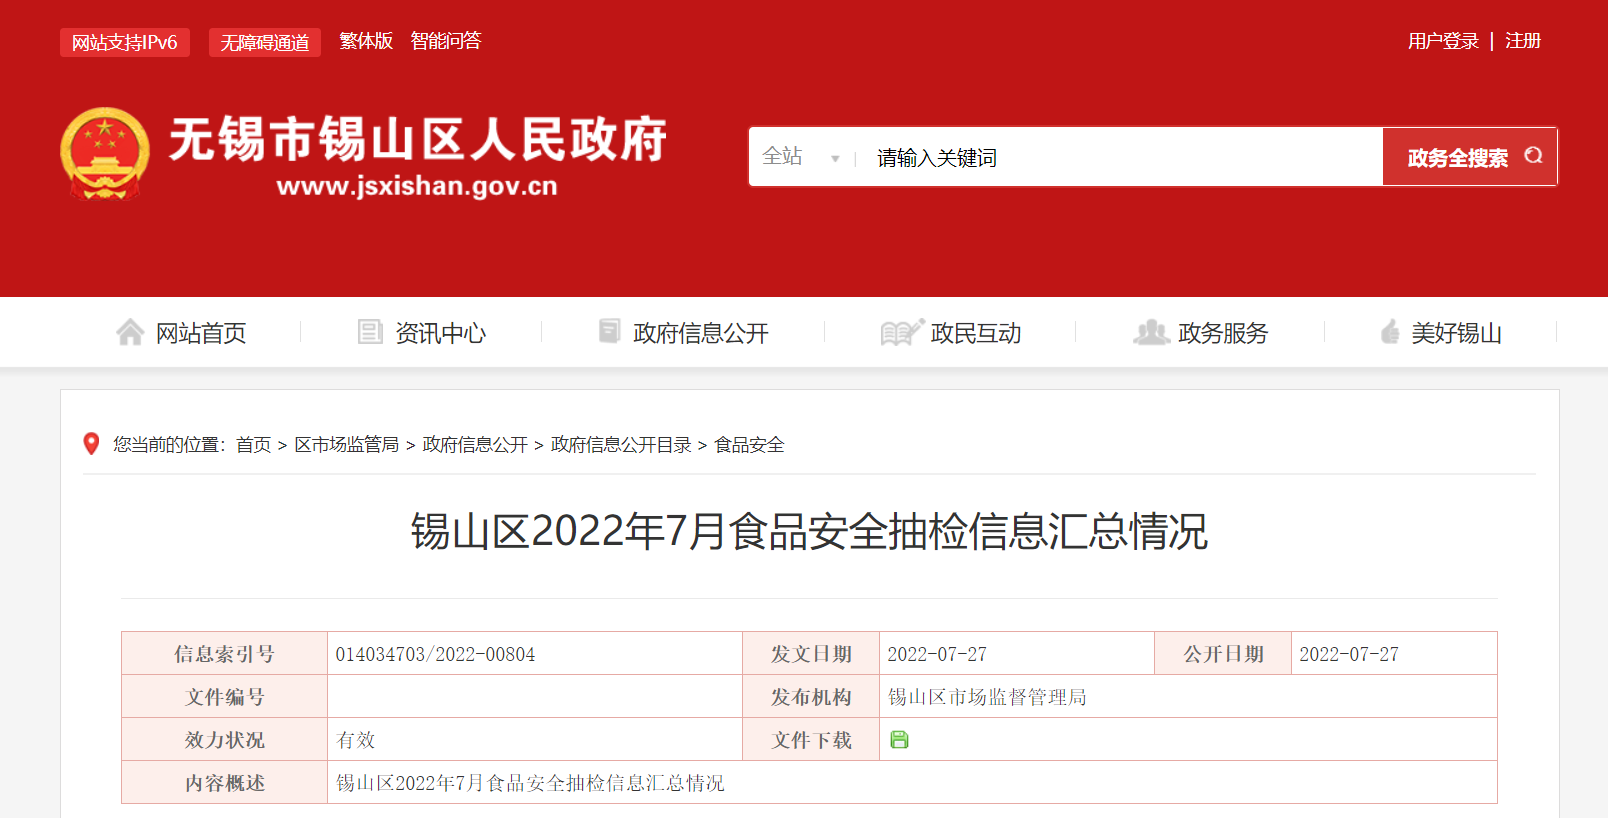Click the national emblem logo

pos(105,153)
